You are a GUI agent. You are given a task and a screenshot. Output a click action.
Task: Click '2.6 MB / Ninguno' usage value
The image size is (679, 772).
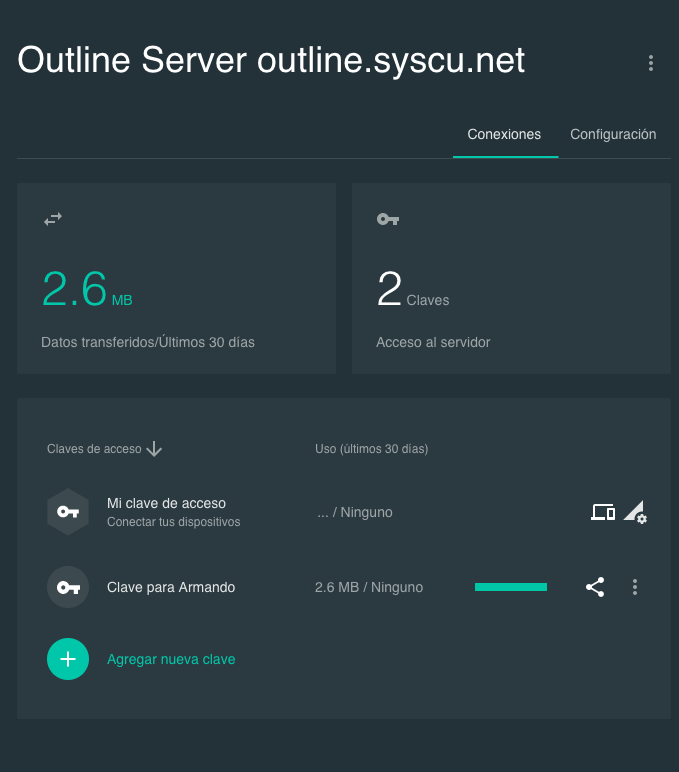(x=369, y=587)
